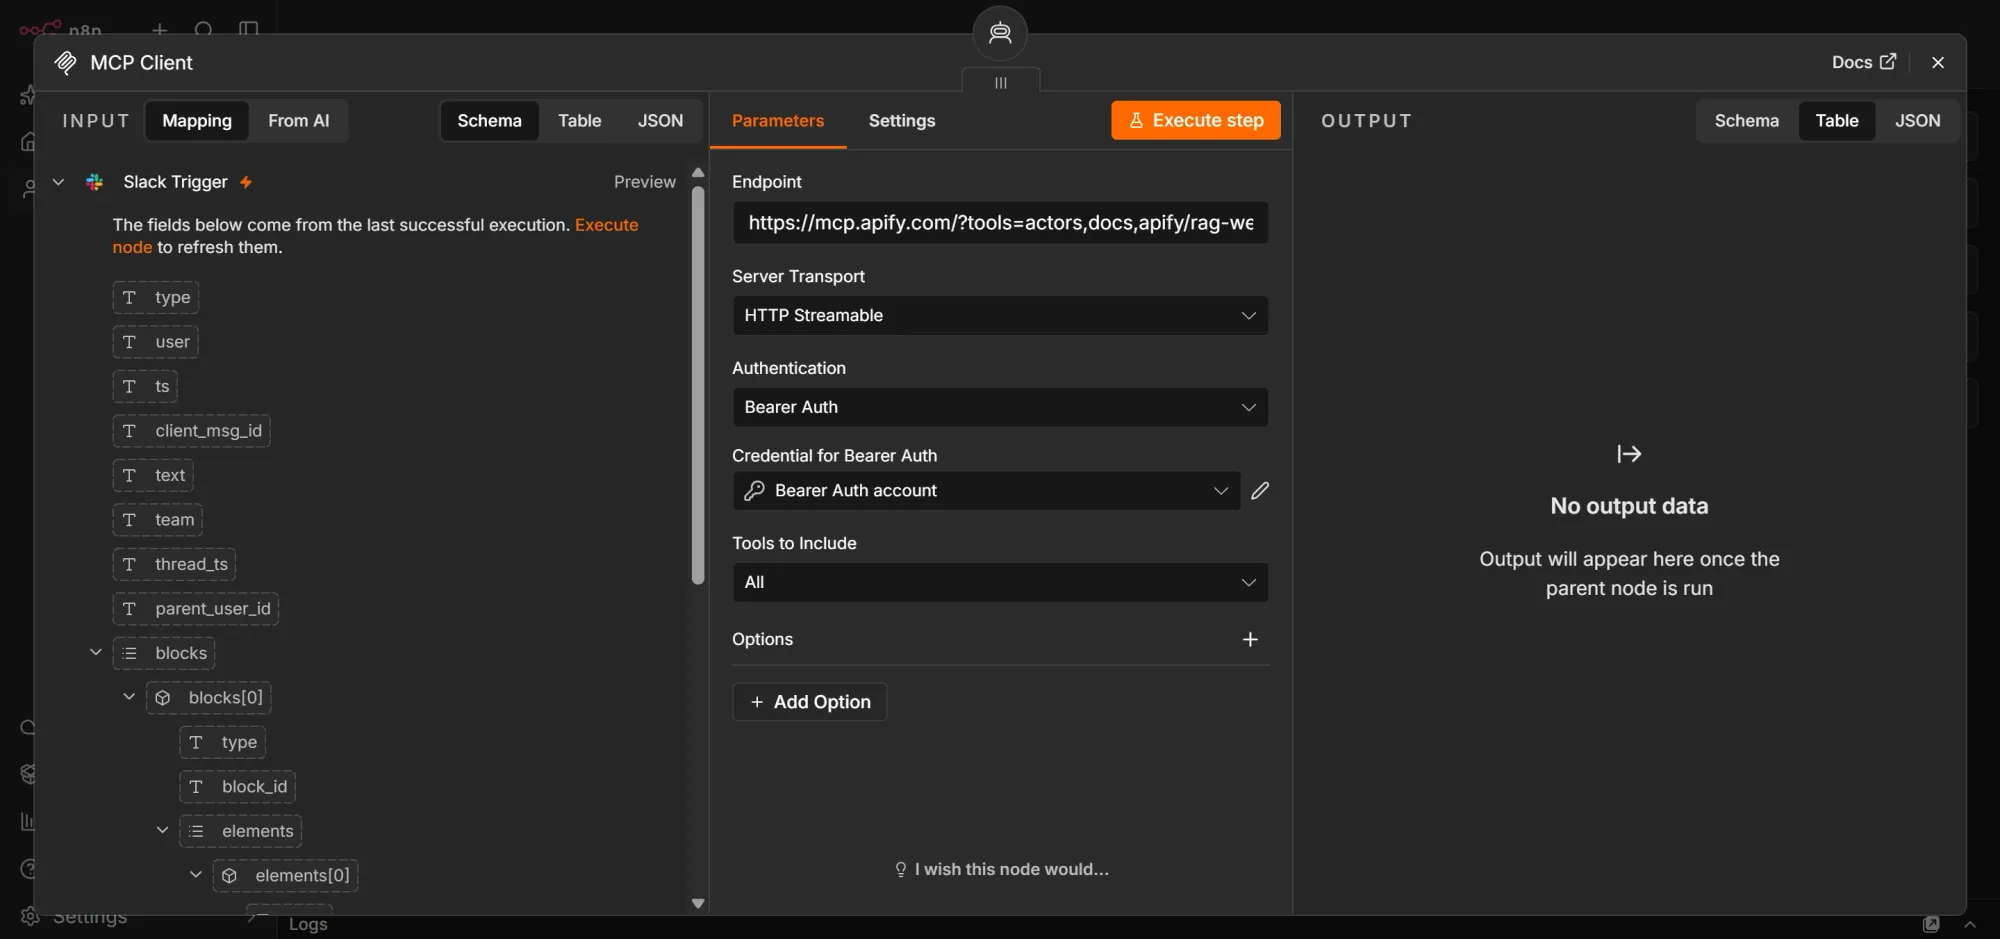Switch output view to Table
Screen dimensions: 2000x939
tap(1837, 121)
